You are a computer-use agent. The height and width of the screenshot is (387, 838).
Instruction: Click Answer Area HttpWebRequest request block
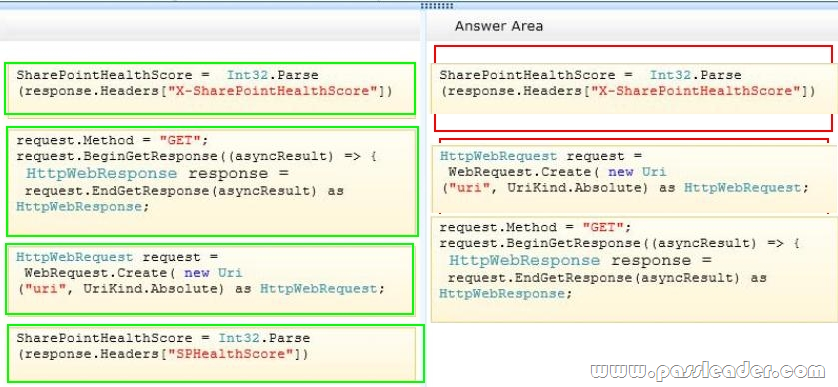tap(634, 179)
